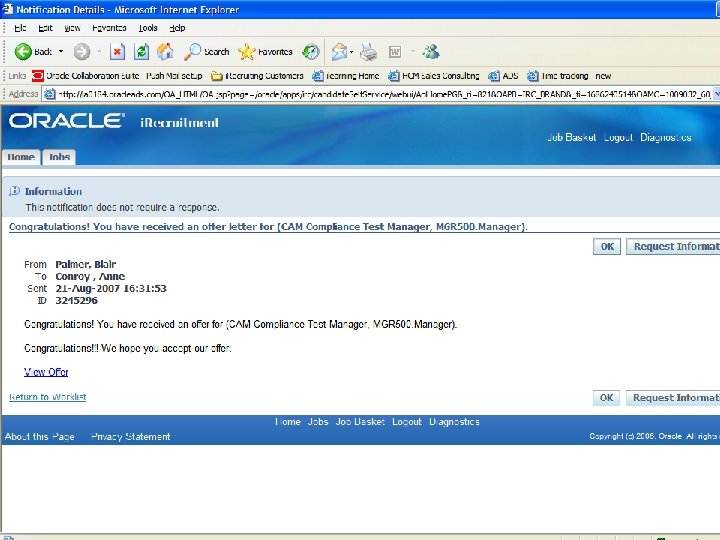This screenshot has height=540, width=720.
Task: Open Favorites star in toolbar
Action: [265, 51]
